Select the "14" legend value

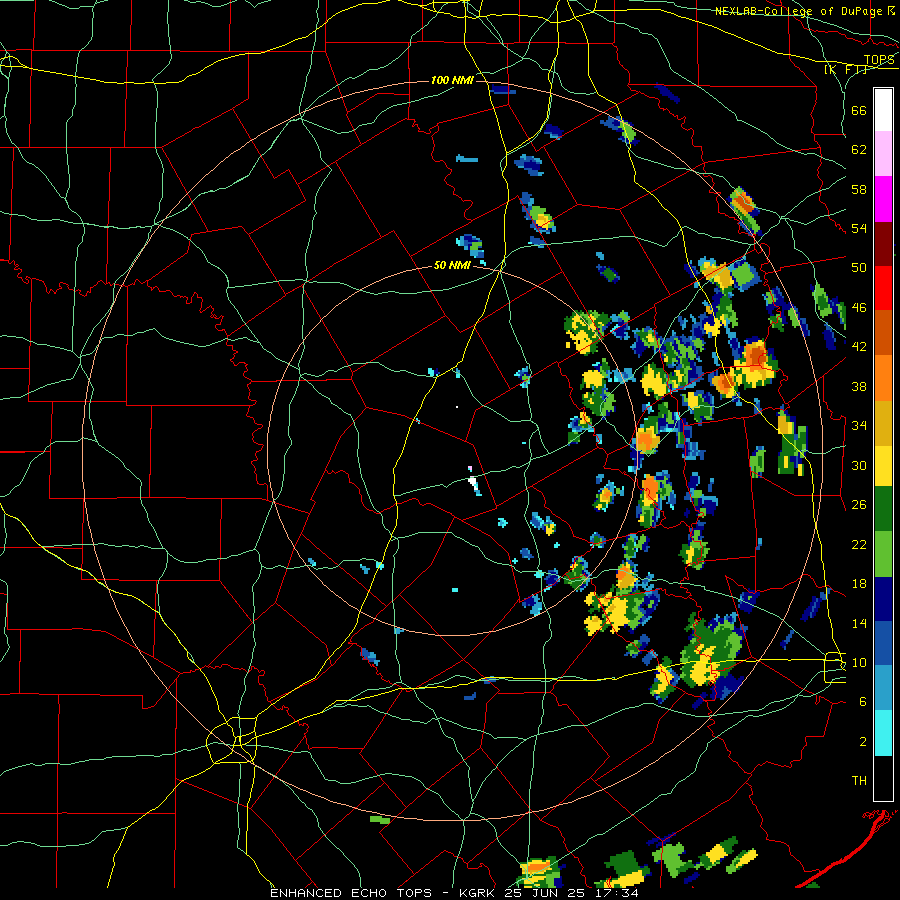click(x=859, y=623)
